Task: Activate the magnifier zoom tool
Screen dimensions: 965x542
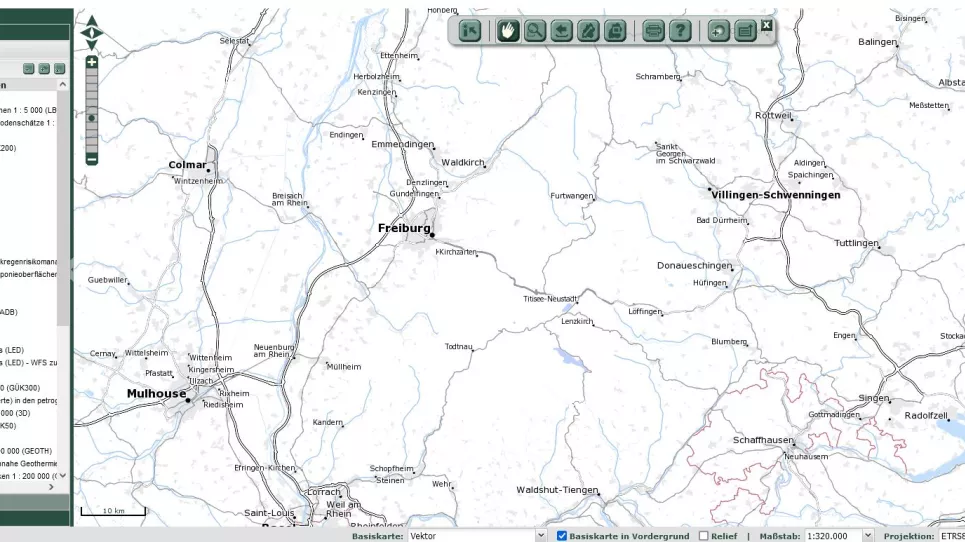Action: point(535,30)
